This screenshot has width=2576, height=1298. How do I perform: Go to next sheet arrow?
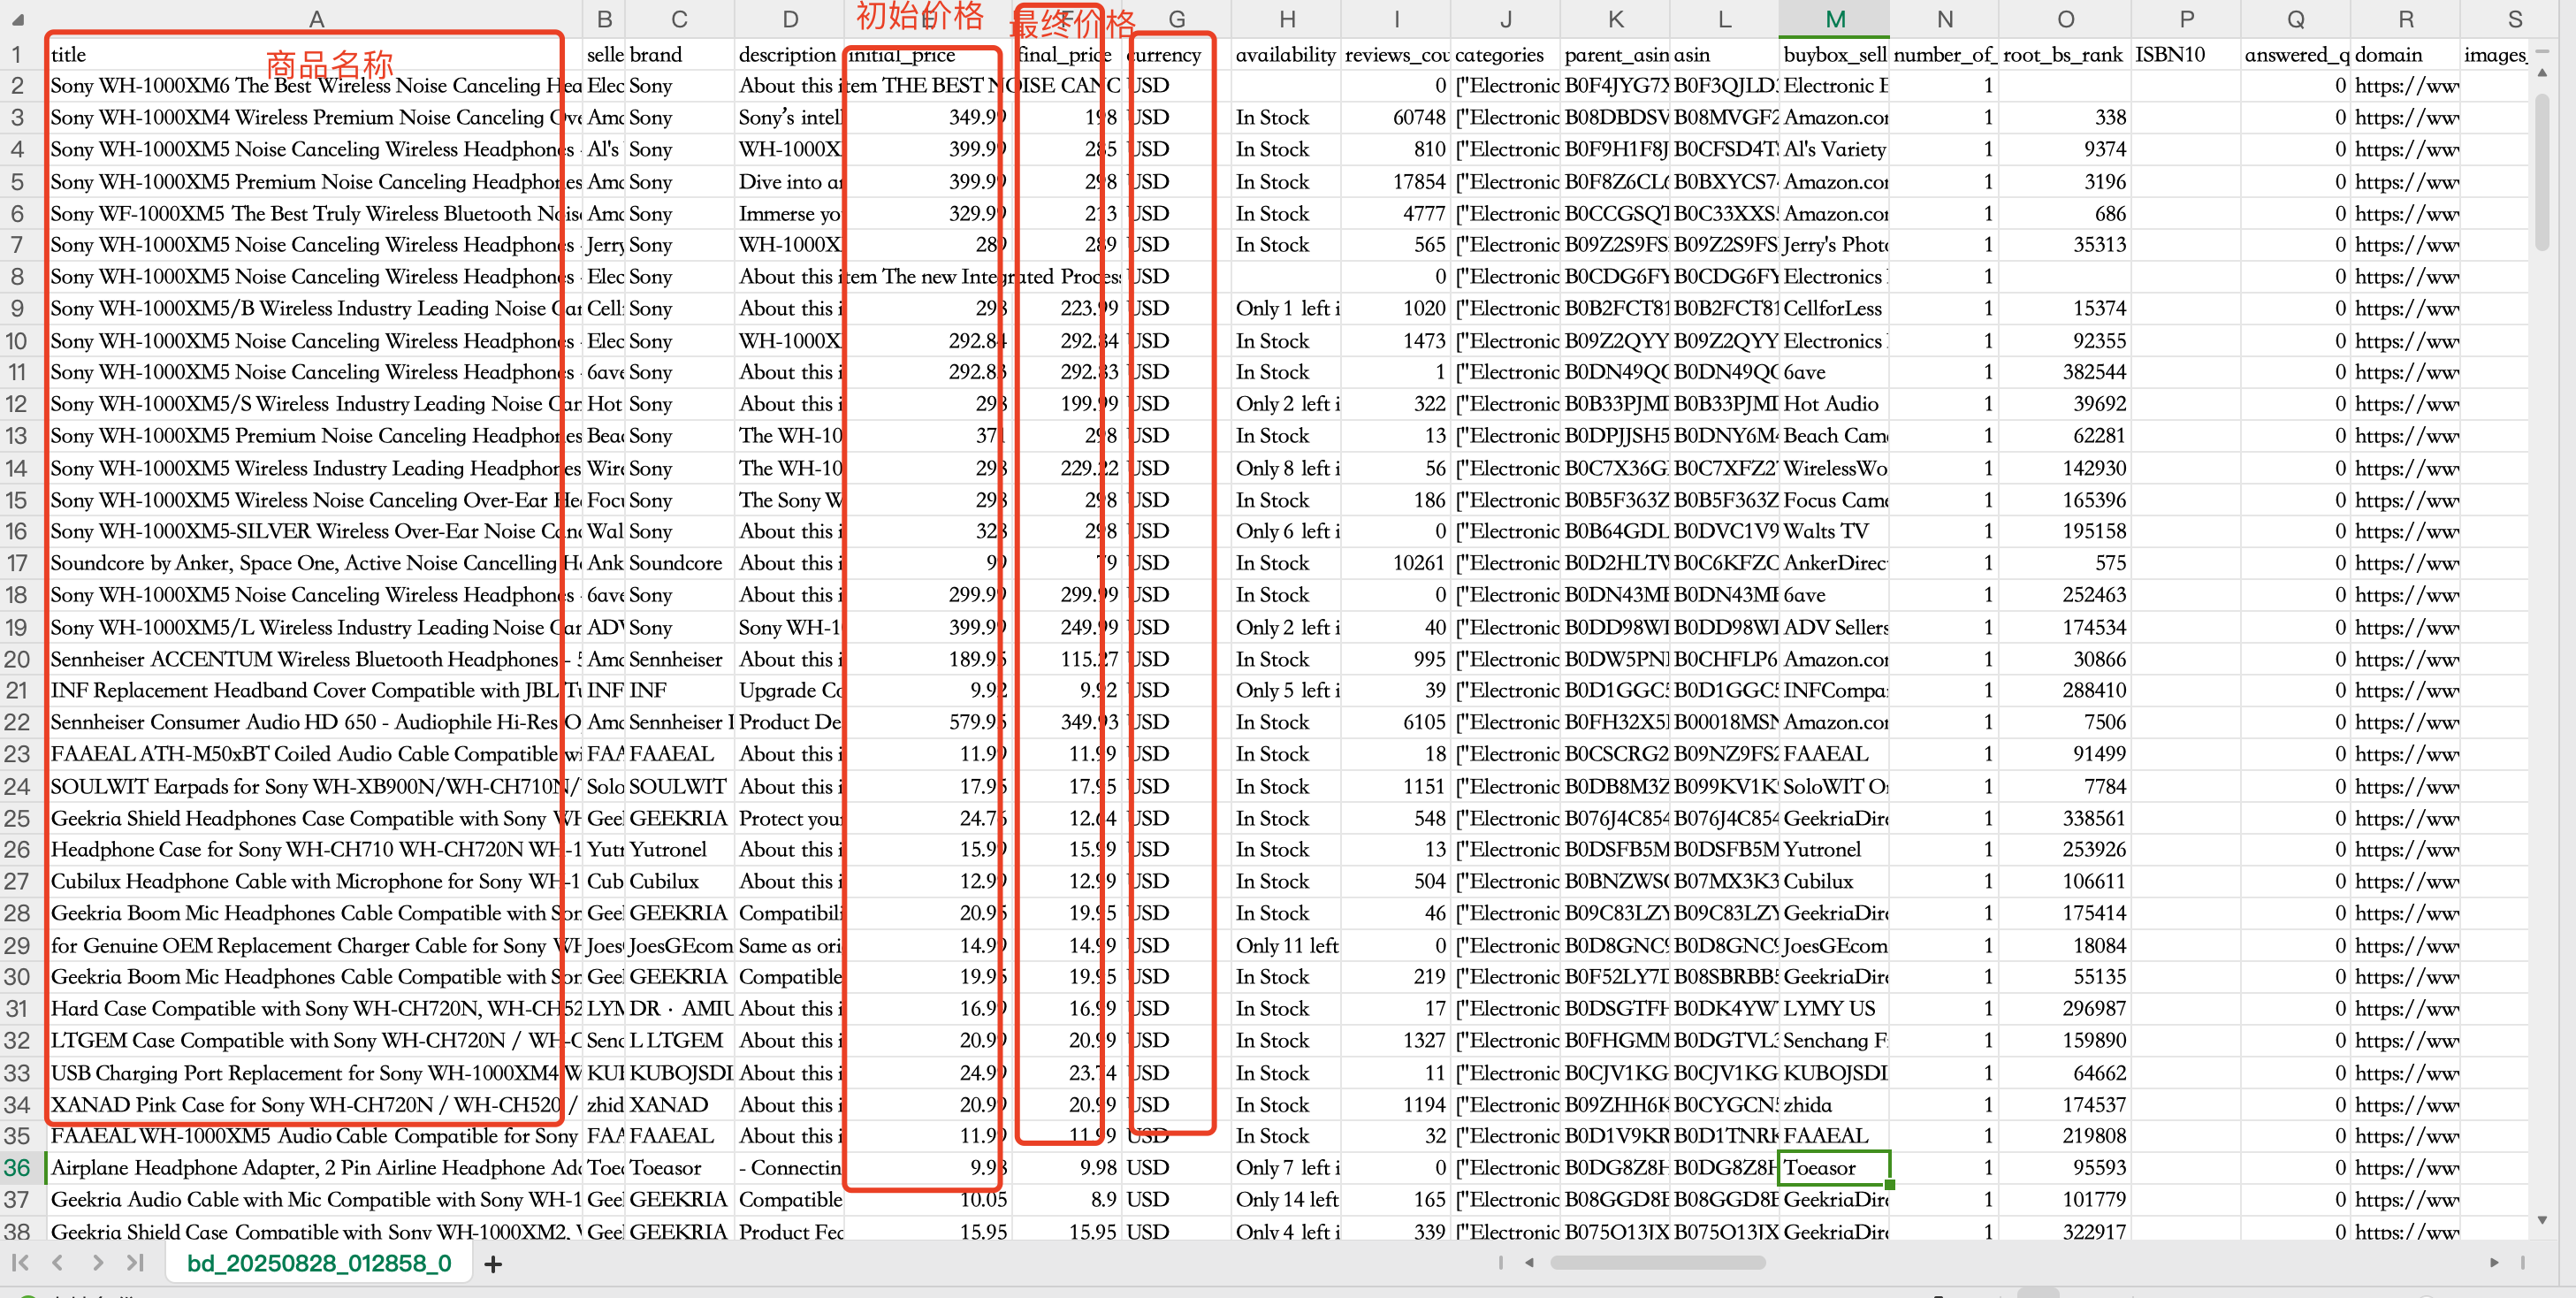click(x=97, y=1263)
